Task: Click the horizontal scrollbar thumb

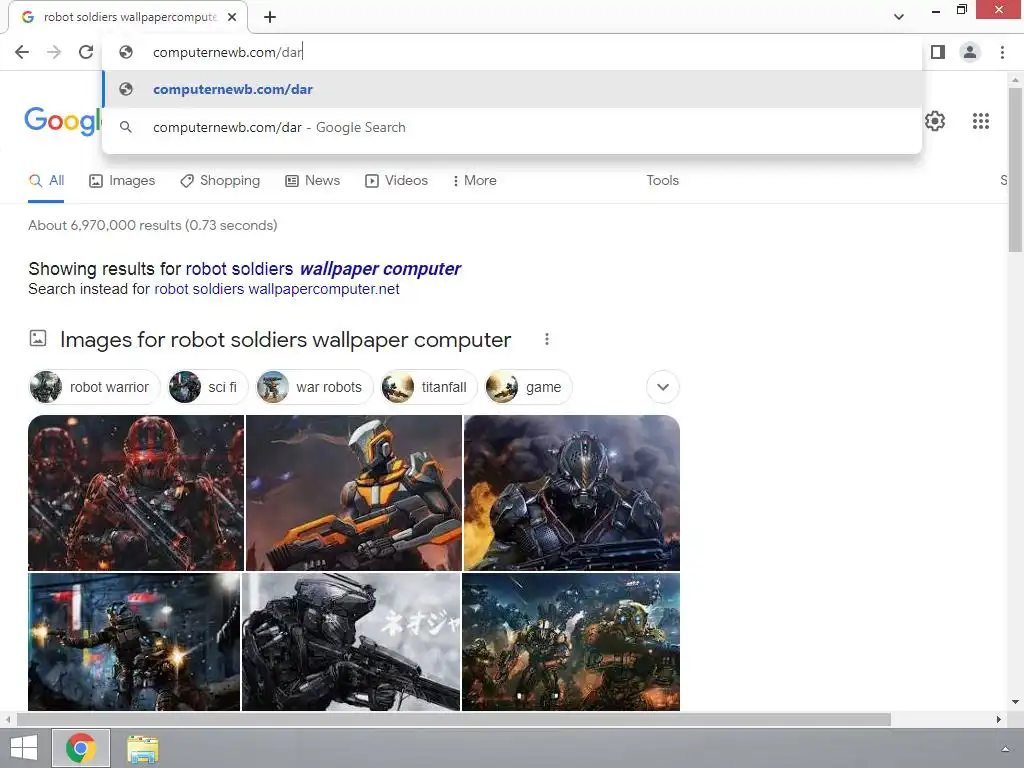Action: 454,720
